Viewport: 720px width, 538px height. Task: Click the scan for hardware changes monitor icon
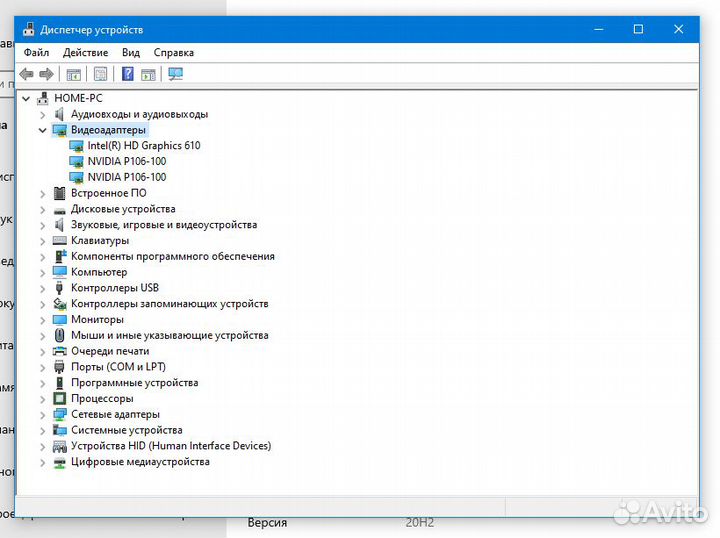pyautogui.click(x=175, y=74)
